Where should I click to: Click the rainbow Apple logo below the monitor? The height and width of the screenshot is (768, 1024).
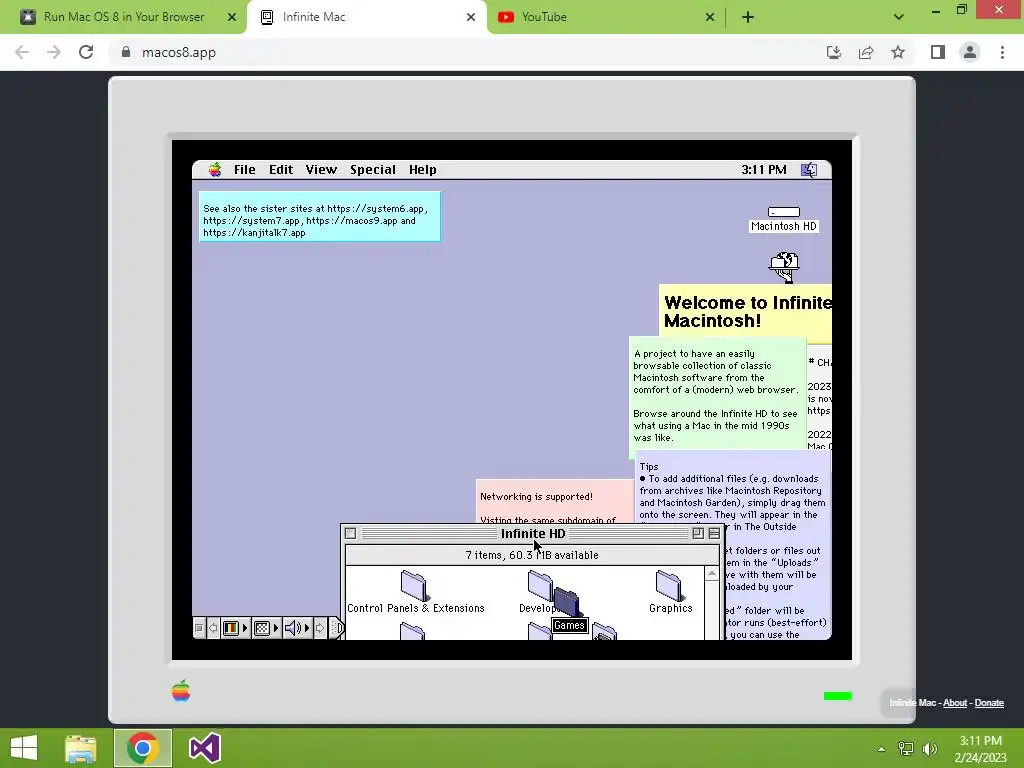pos(181,691)
